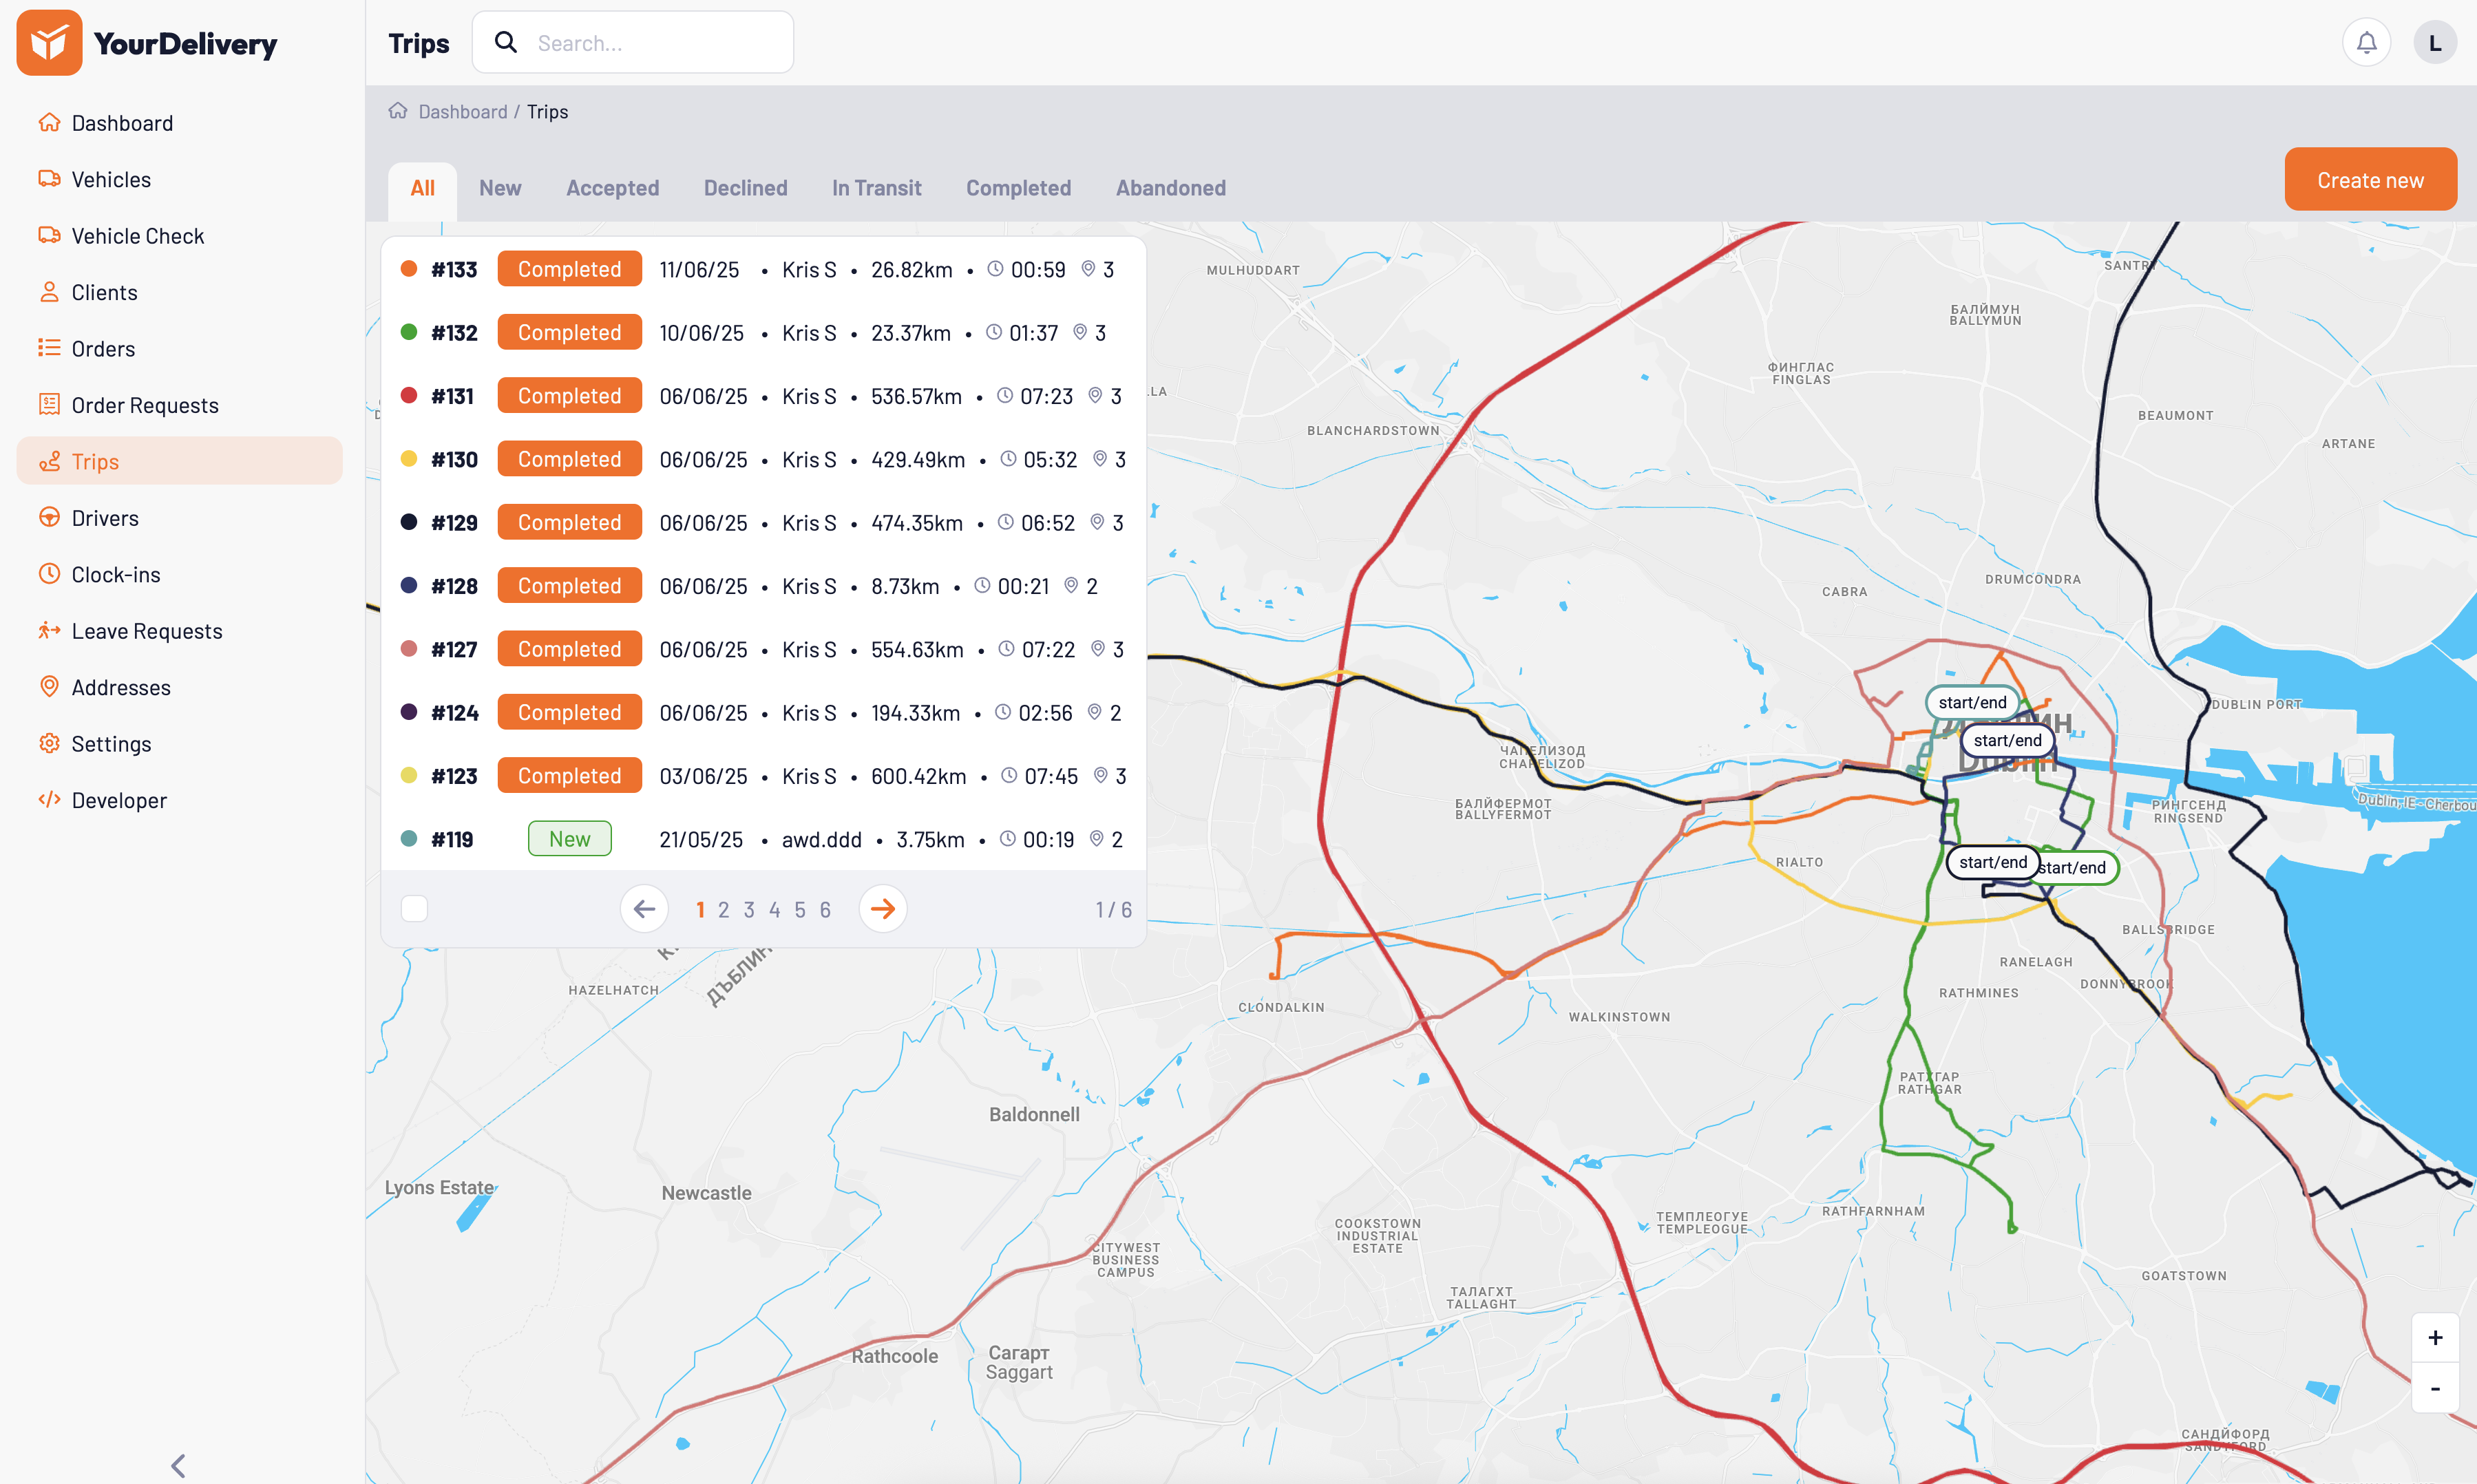Select the green status dot for trip #132
This screenshot has height=1484, width=2477.
409,332
